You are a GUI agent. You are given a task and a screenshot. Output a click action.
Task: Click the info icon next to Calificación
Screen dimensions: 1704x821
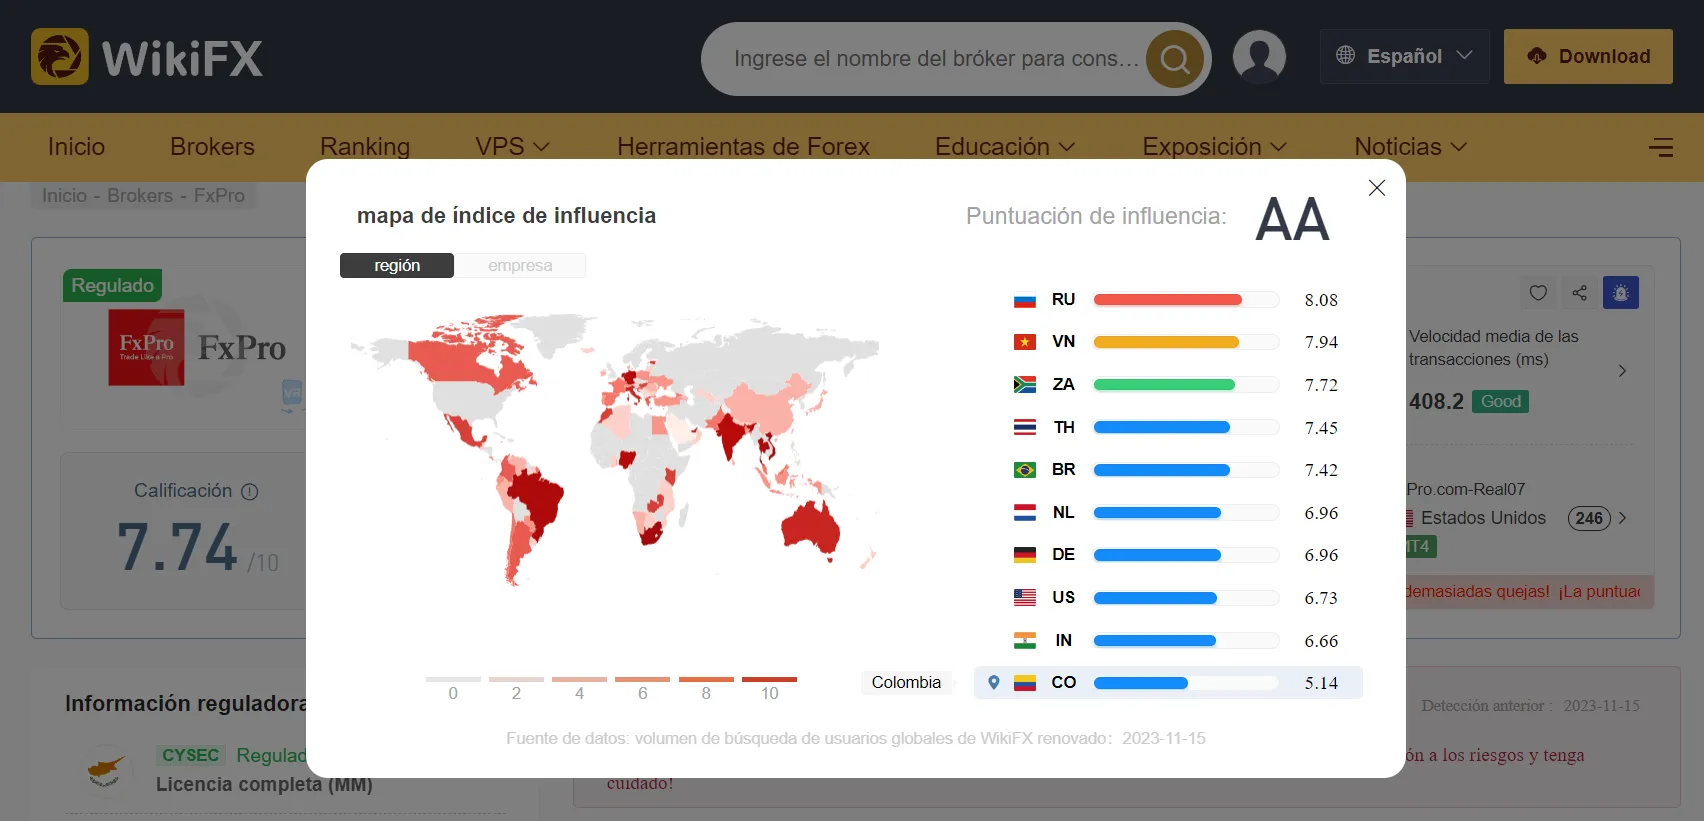point(250,491)
